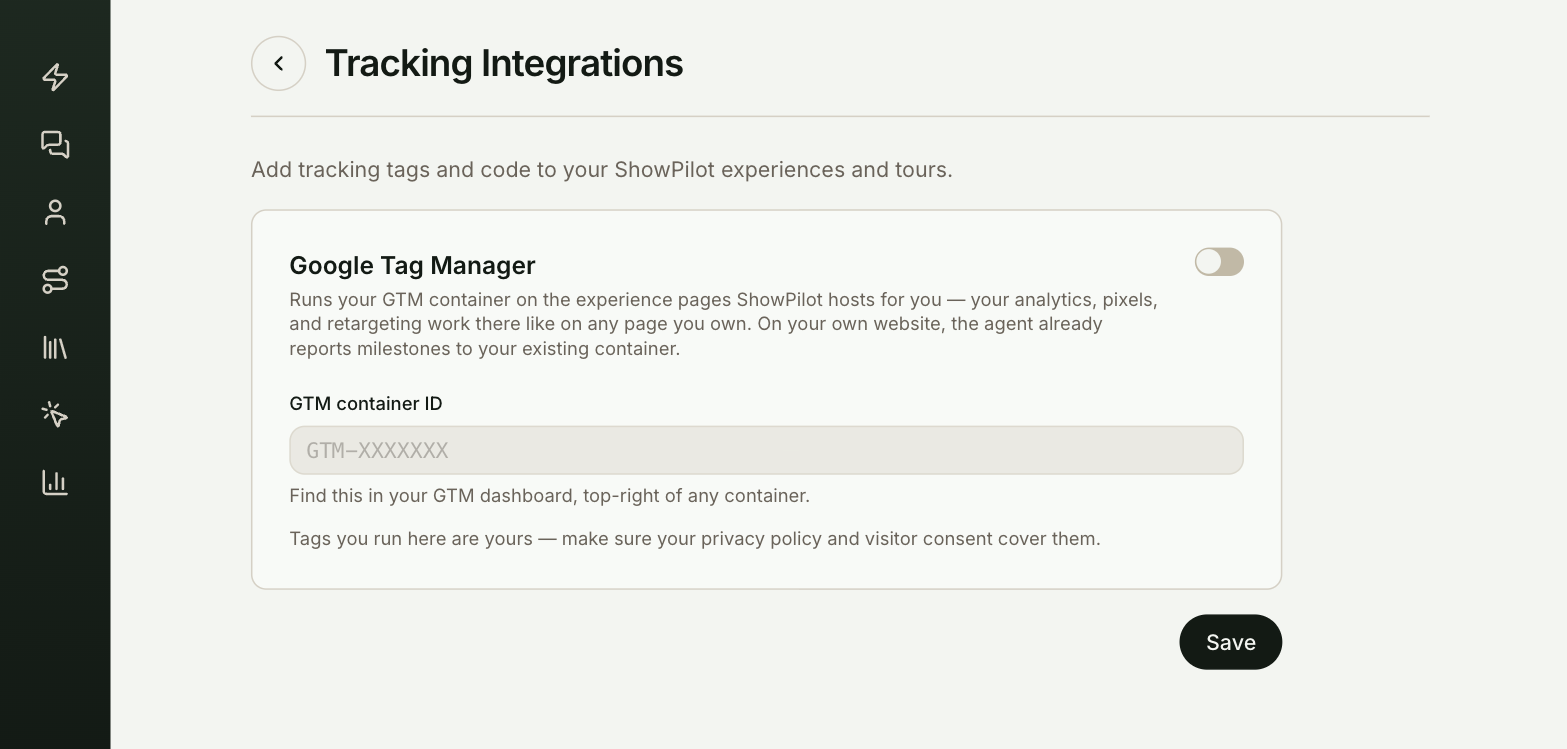Save the tracking integration settings
The width and height of the screenshot is (1567, 749).
coord(1230,642)
